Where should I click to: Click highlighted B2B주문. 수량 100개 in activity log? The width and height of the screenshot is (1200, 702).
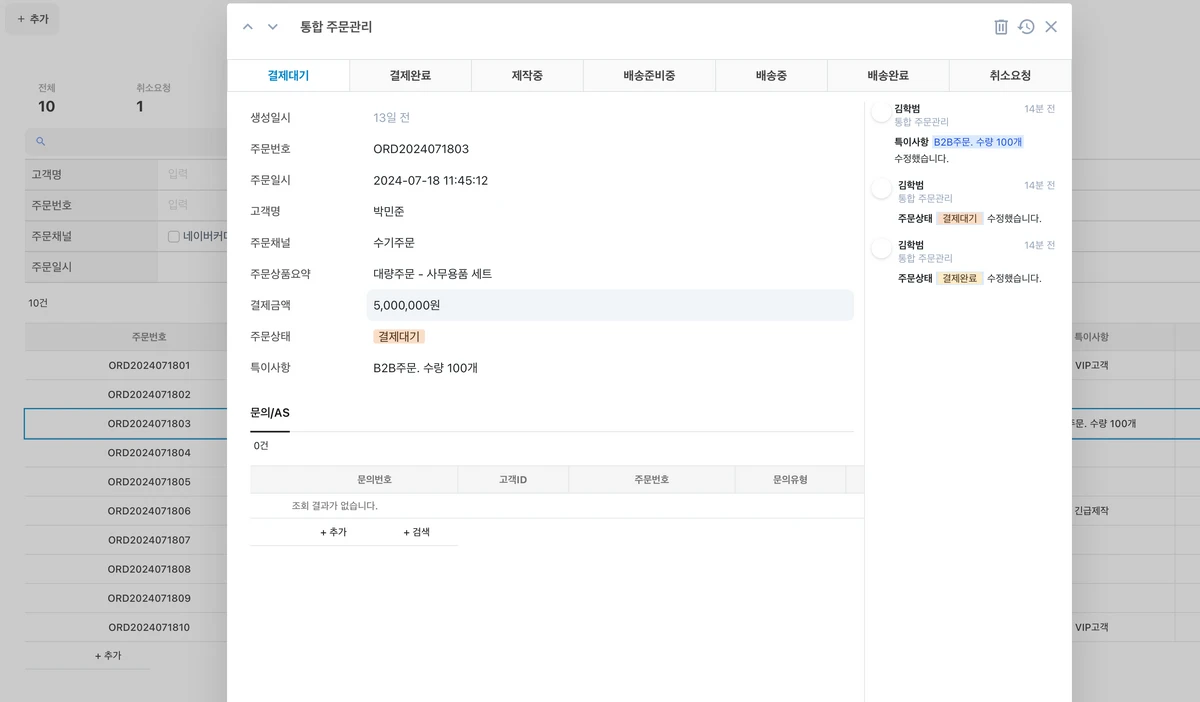[978, 142]
